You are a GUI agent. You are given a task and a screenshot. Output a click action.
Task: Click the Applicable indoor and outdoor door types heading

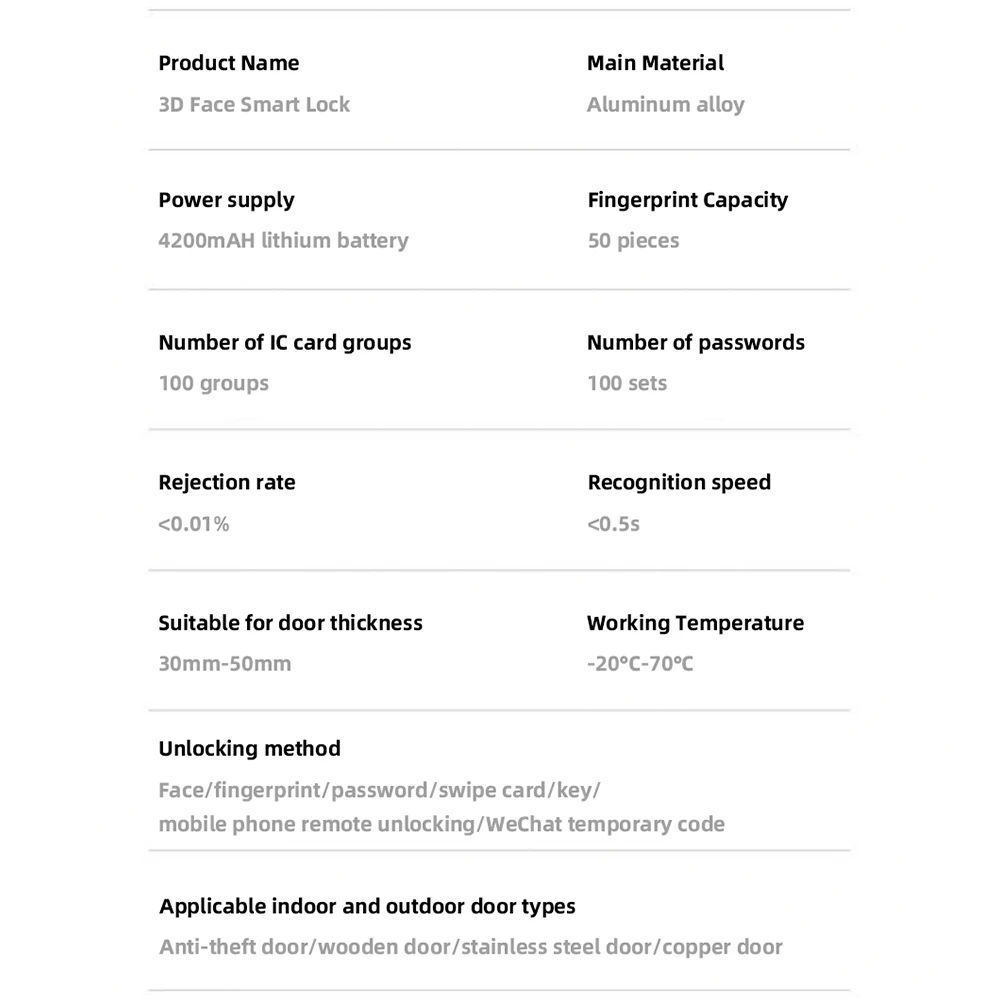point(367,907)
